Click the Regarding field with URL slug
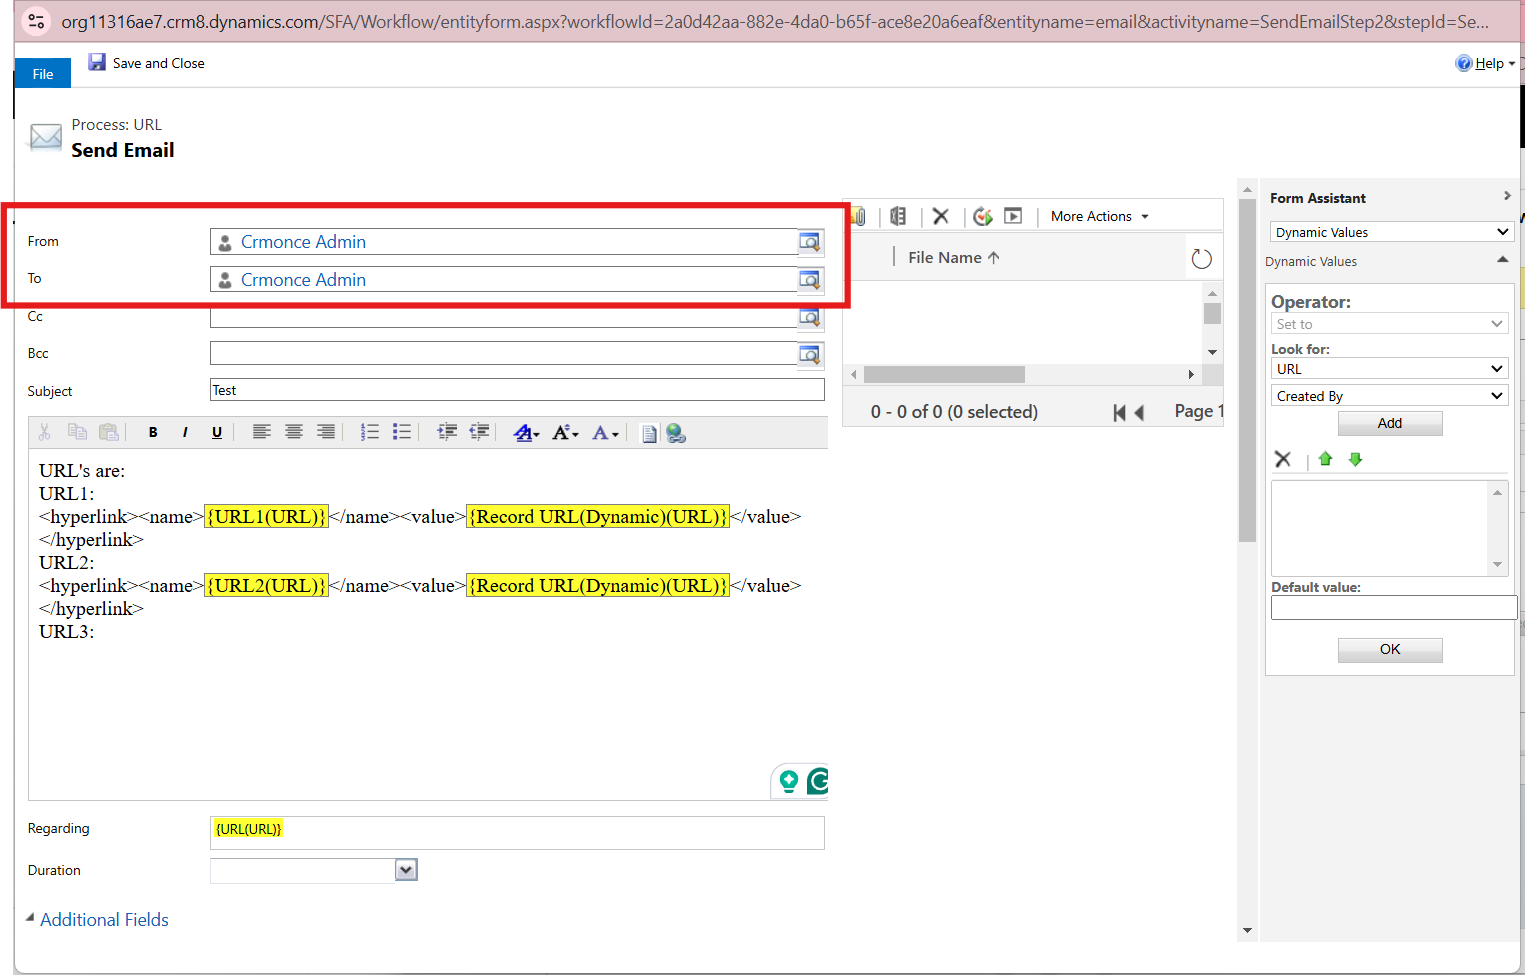This screenshot has height=975, width=1525. point(517,833)
